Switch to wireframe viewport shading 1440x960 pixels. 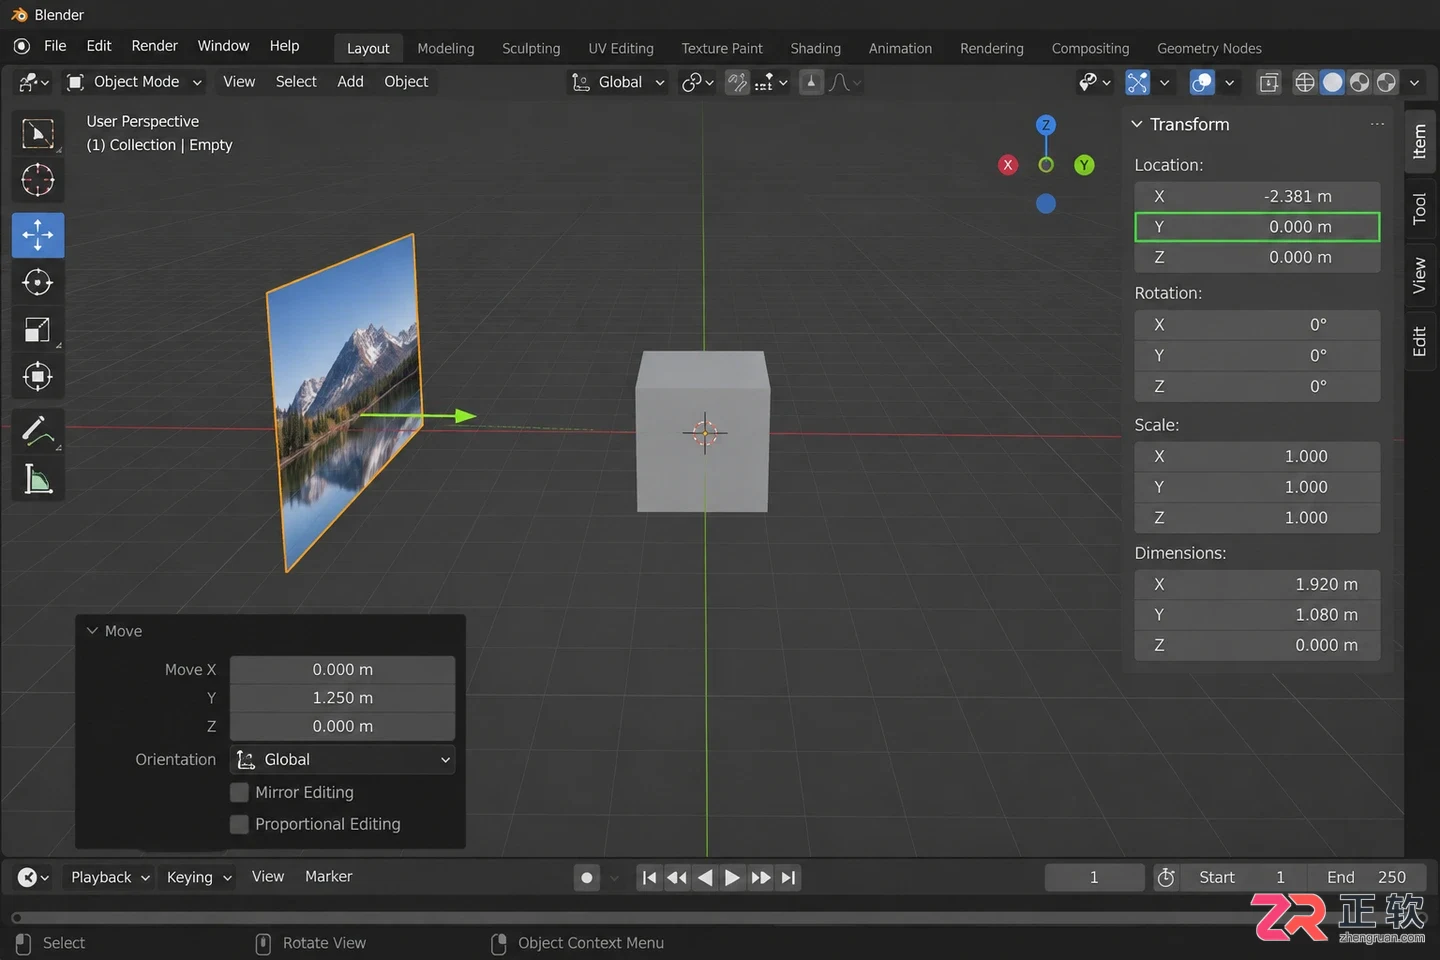(1305, 82)
